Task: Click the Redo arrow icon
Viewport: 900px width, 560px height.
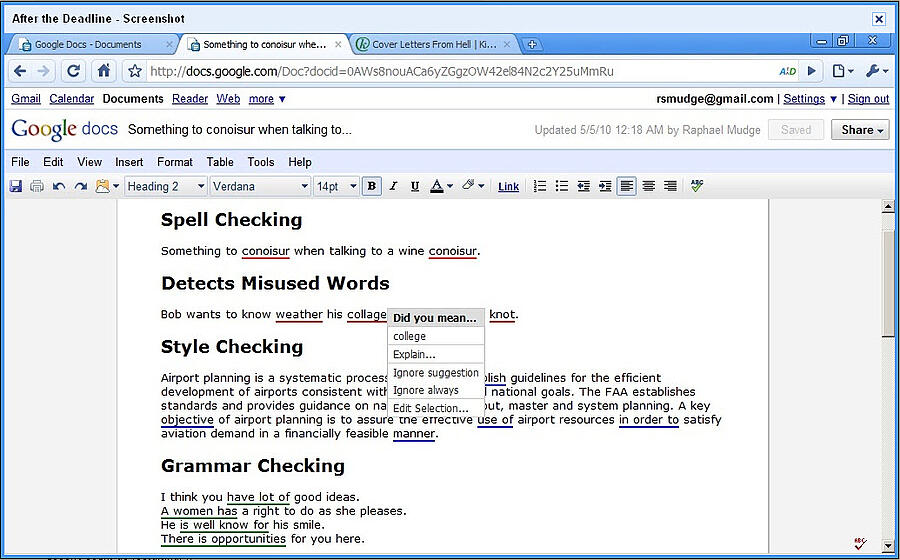Action: coord(80,186)
